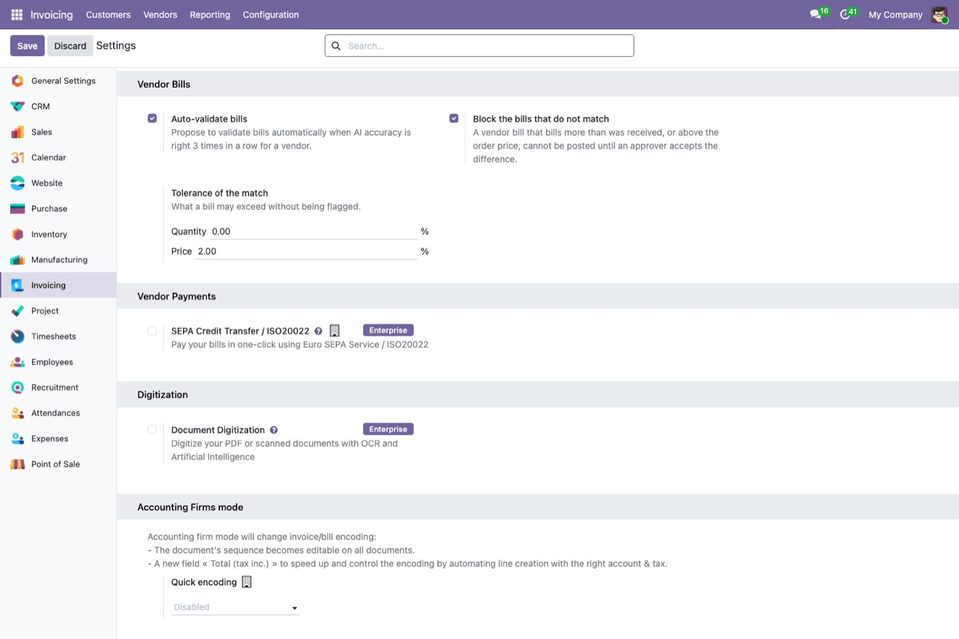Viewport: 959px width, 639px height.
Task: Click the Document Digitization Enterprise badge
Action: click(x=388, y=429)
